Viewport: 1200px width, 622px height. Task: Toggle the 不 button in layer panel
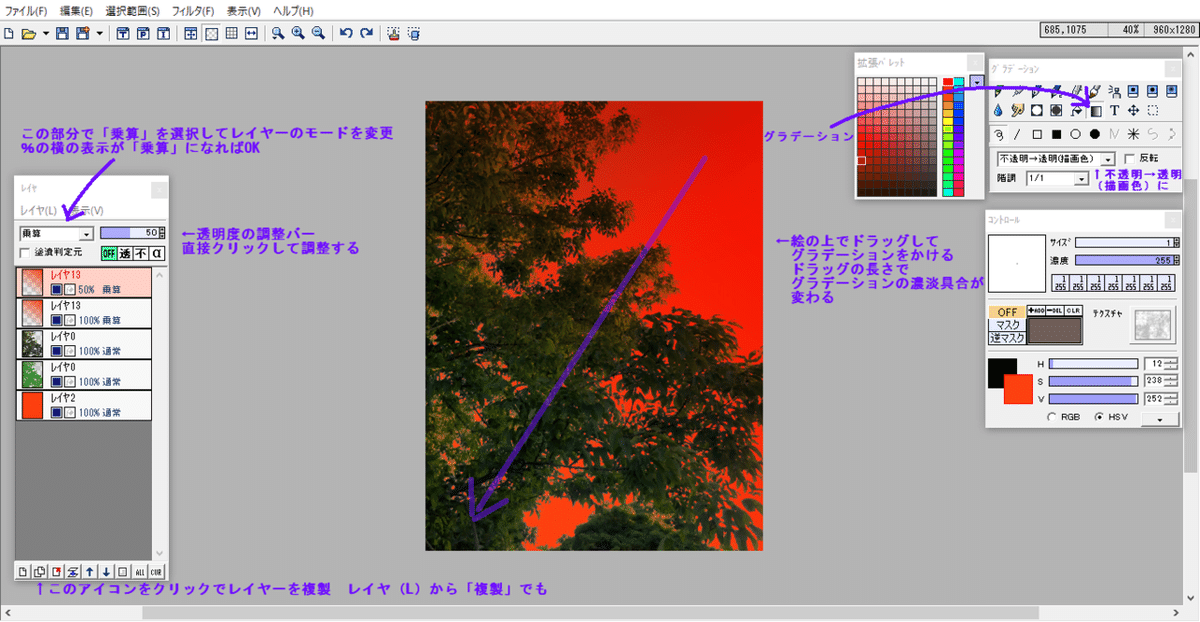point(141,253)
